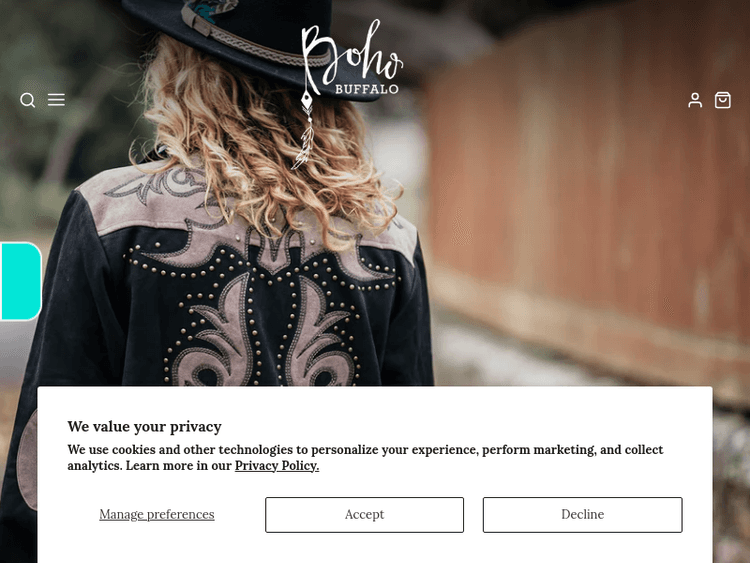Click the cookie description paragraph

(365, 458)
